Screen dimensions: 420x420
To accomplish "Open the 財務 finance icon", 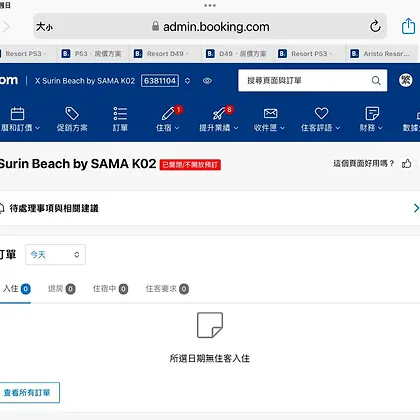I will 372,113.
